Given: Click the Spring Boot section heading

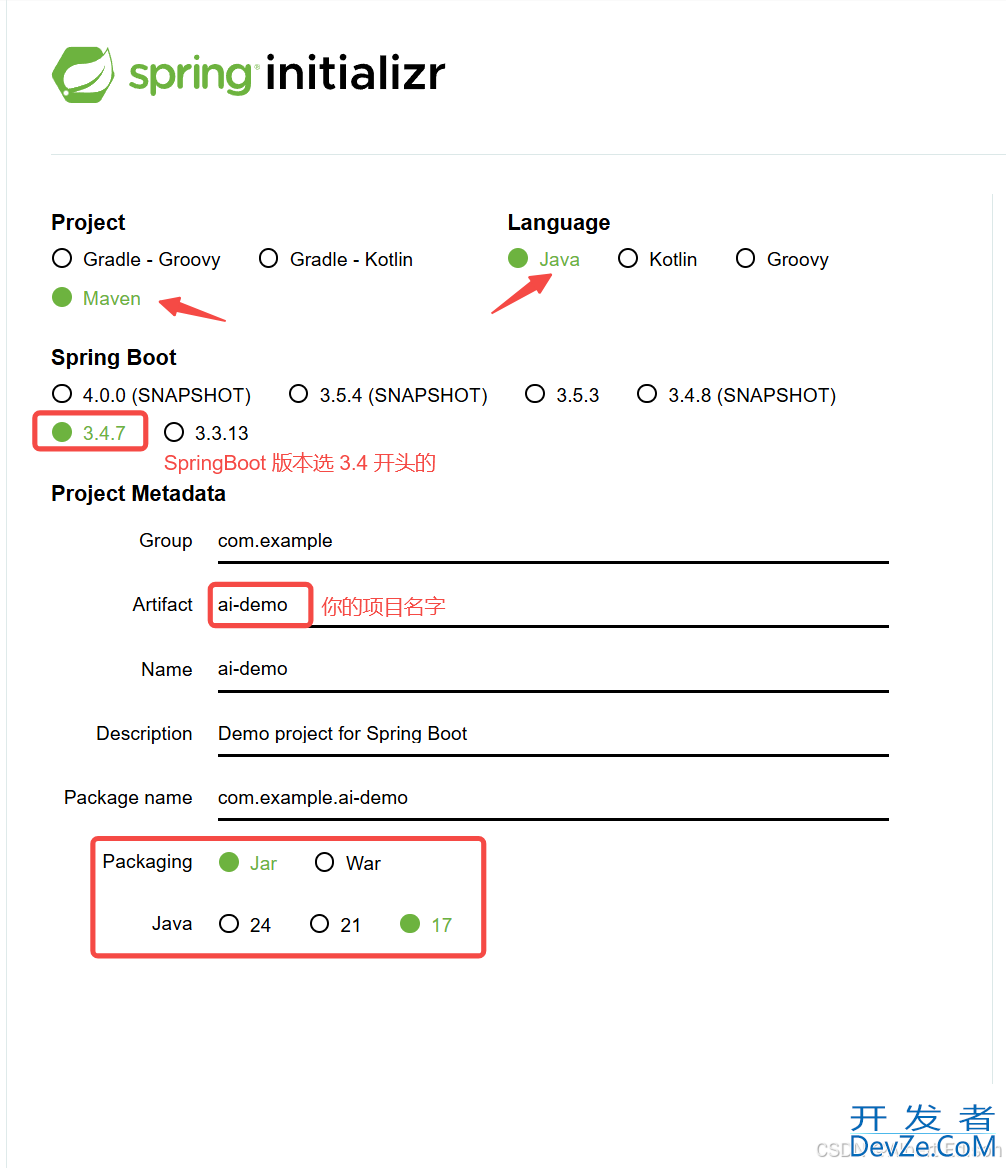Looking at the screenshot, I should 113,358.
